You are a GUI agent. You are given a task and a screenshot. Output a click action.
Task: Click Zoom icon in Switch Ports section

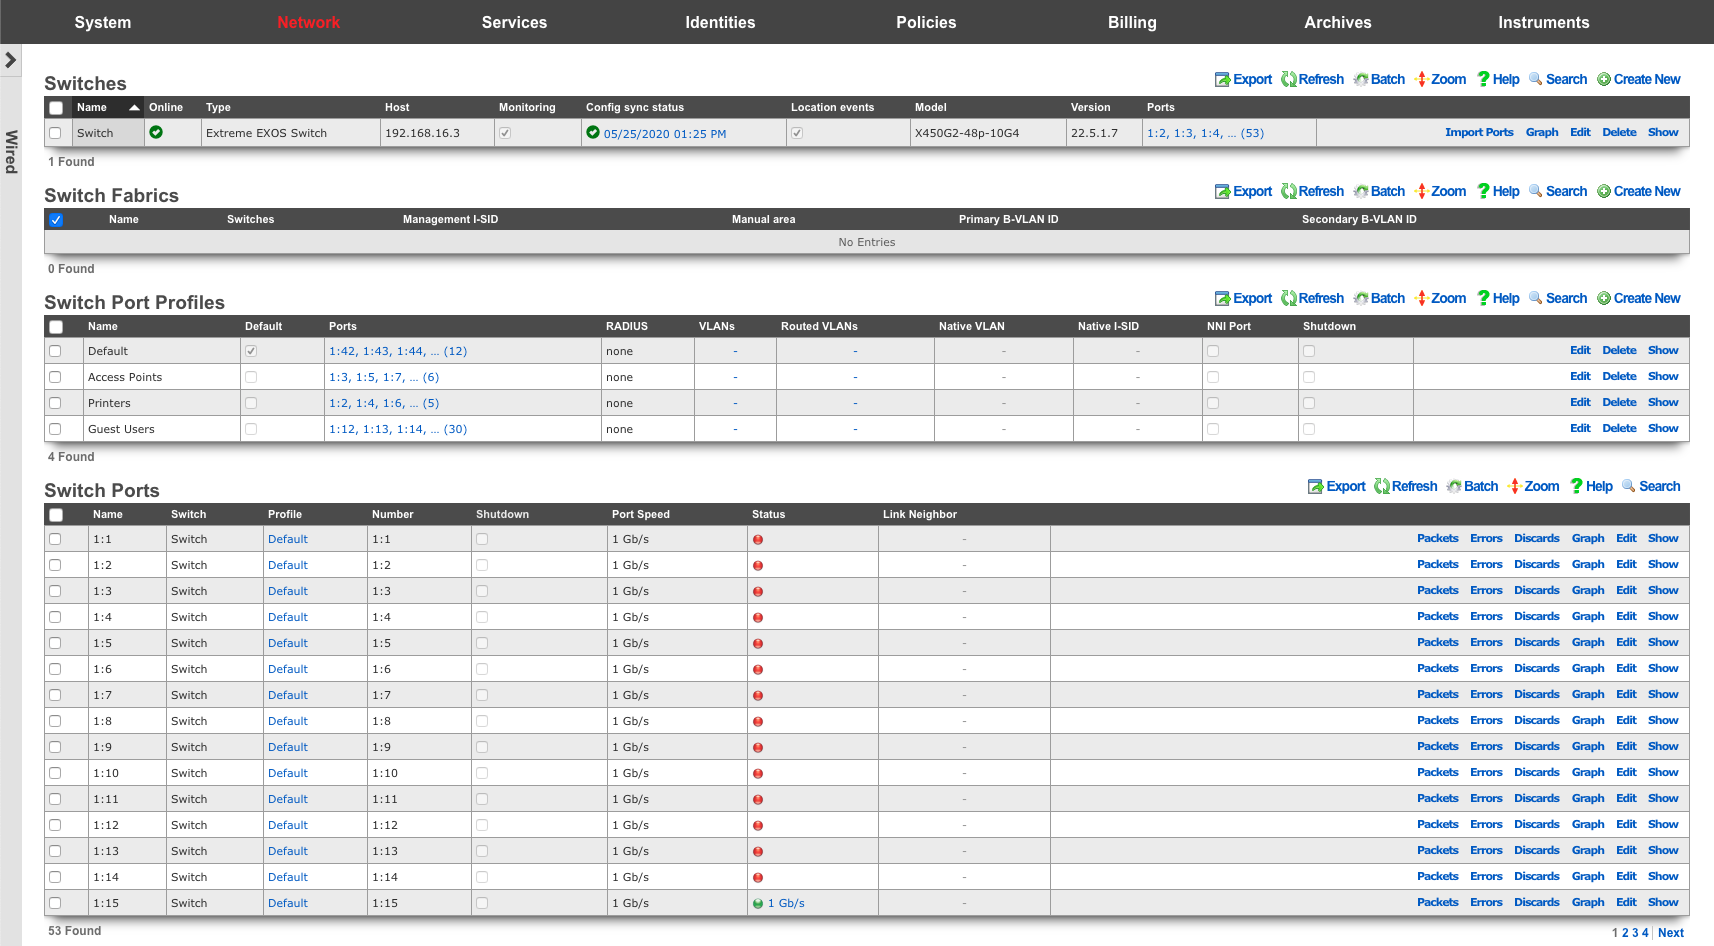coord(1515,487)
